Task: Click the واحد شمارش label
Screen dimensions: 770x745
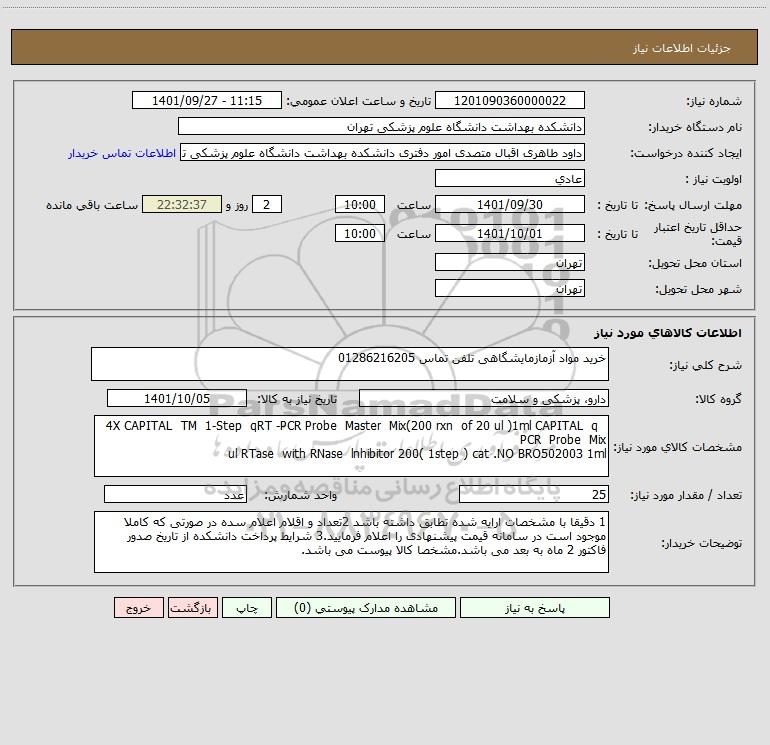Action: pyautogui.click(x=301, y=495)
